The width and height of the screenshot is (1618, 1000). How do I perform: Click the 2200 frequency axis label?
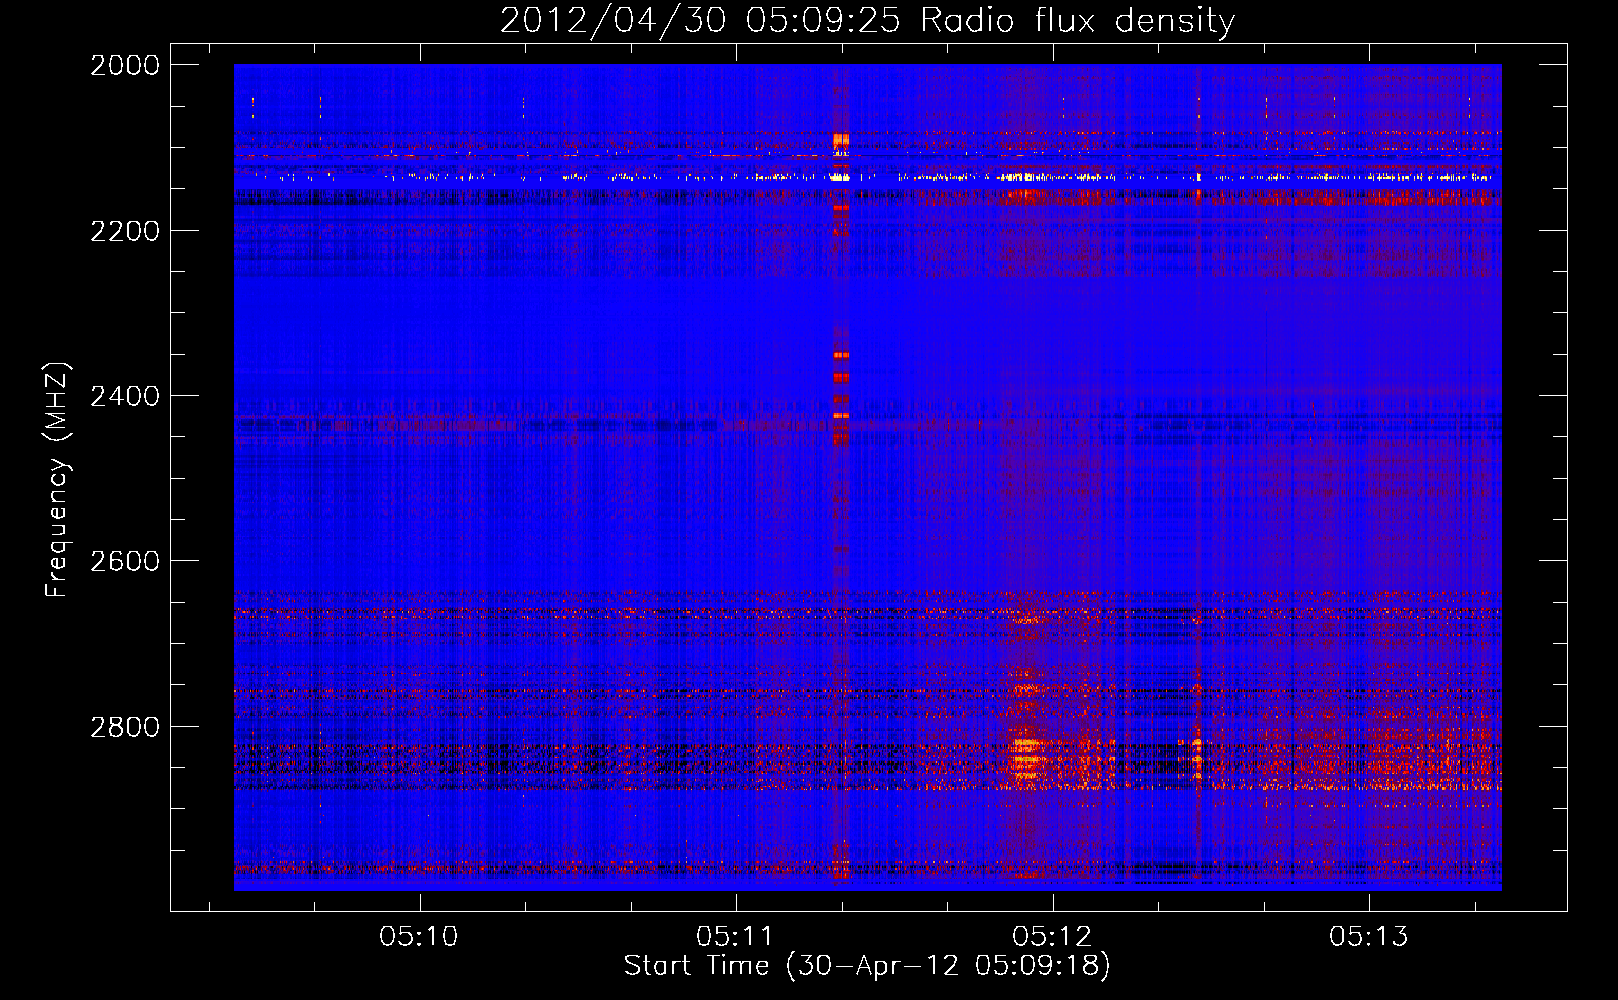click(x=125, y=231)
